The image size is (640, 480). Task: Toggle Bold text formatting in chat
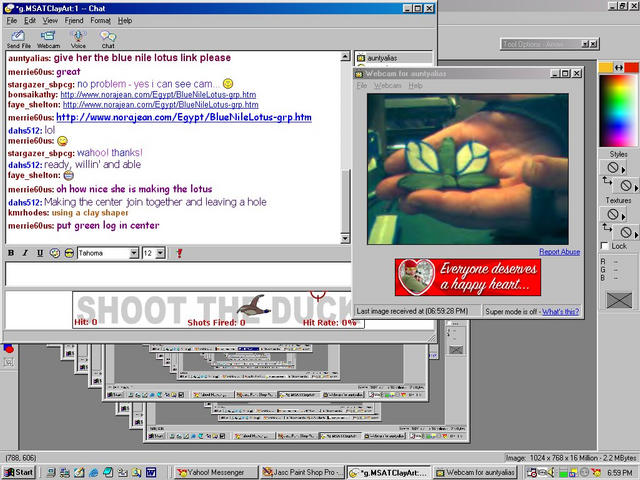pos(11,253)
